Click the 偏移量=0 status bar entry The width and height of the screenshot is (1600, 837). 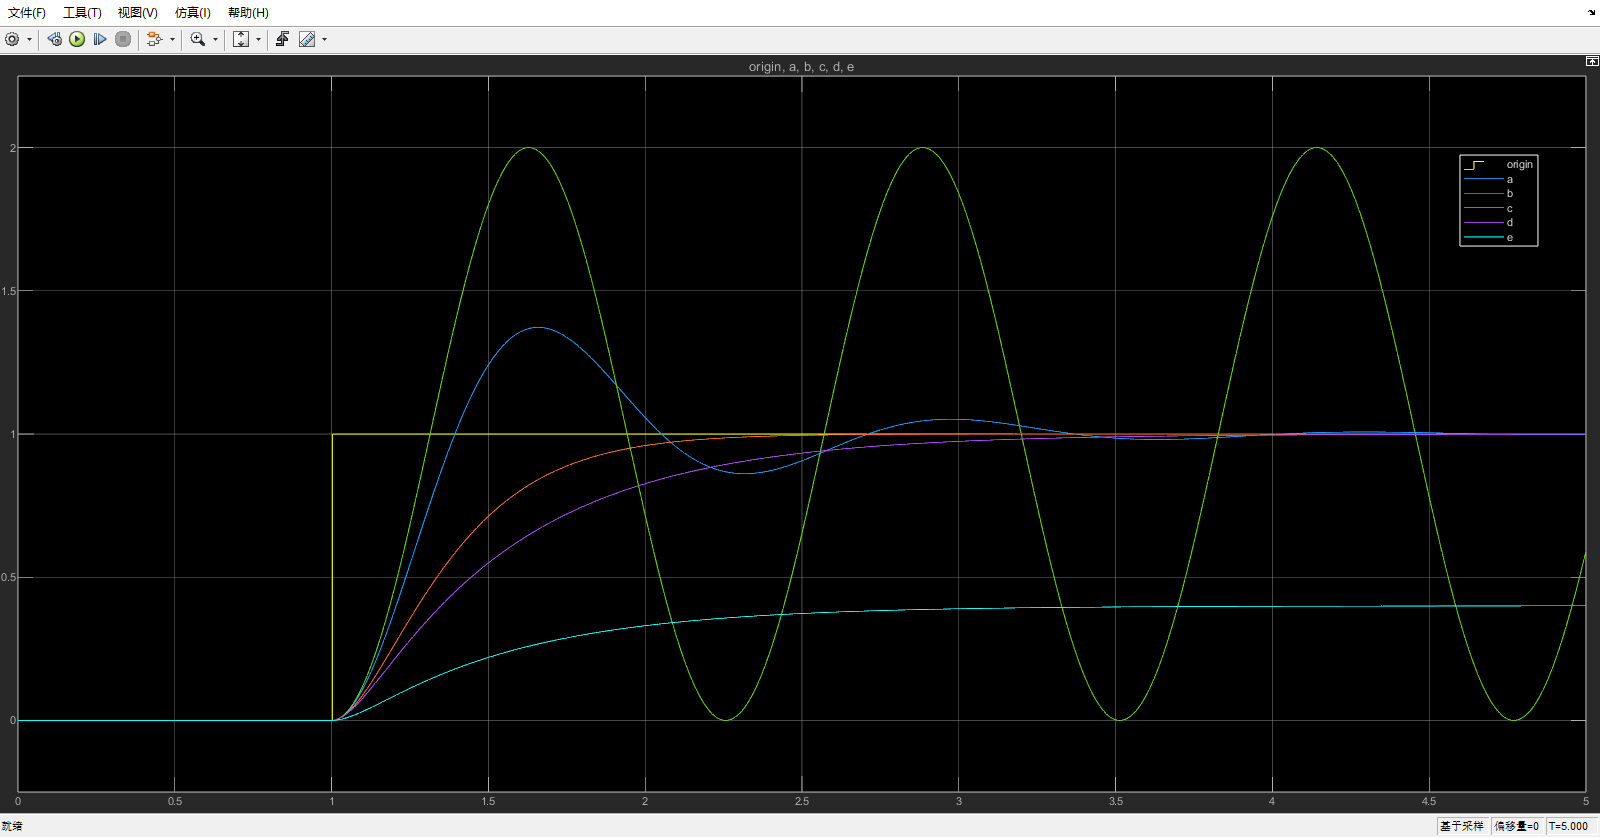pyautogui.click(x=1516, y=826)
